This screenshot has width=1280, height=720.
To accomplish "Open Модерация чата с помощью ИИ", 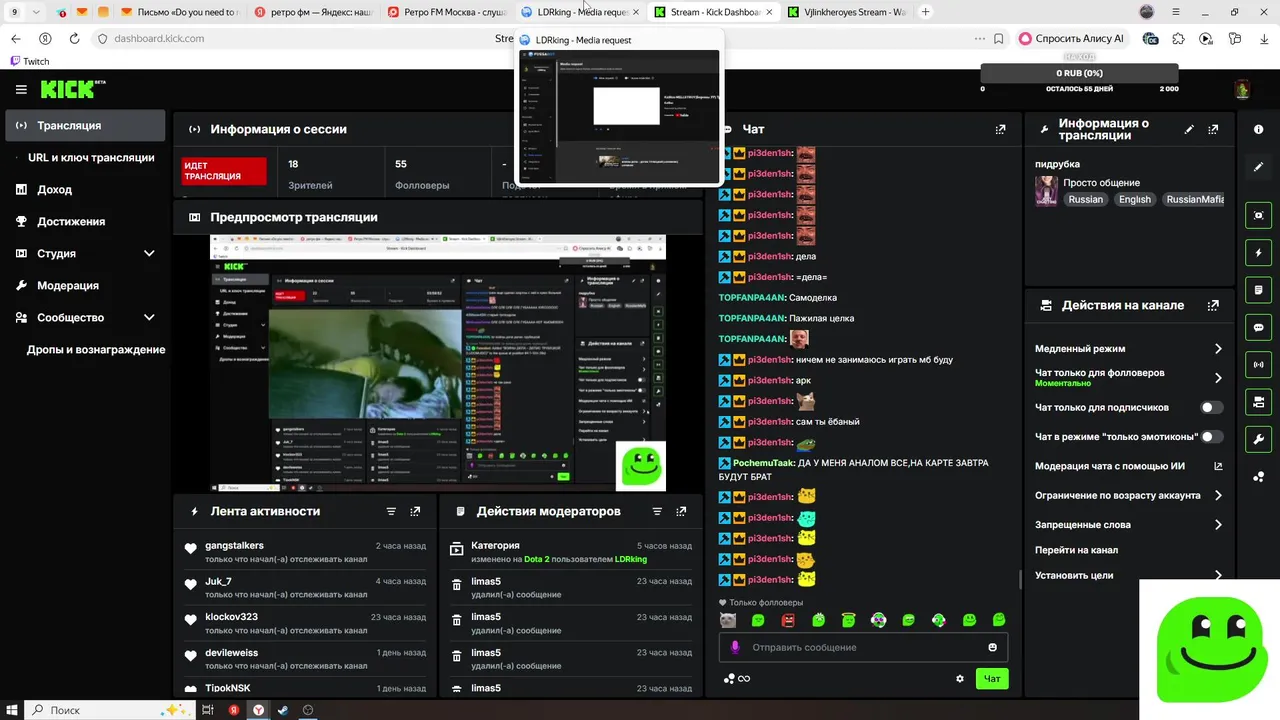I will coord(1128,466).
